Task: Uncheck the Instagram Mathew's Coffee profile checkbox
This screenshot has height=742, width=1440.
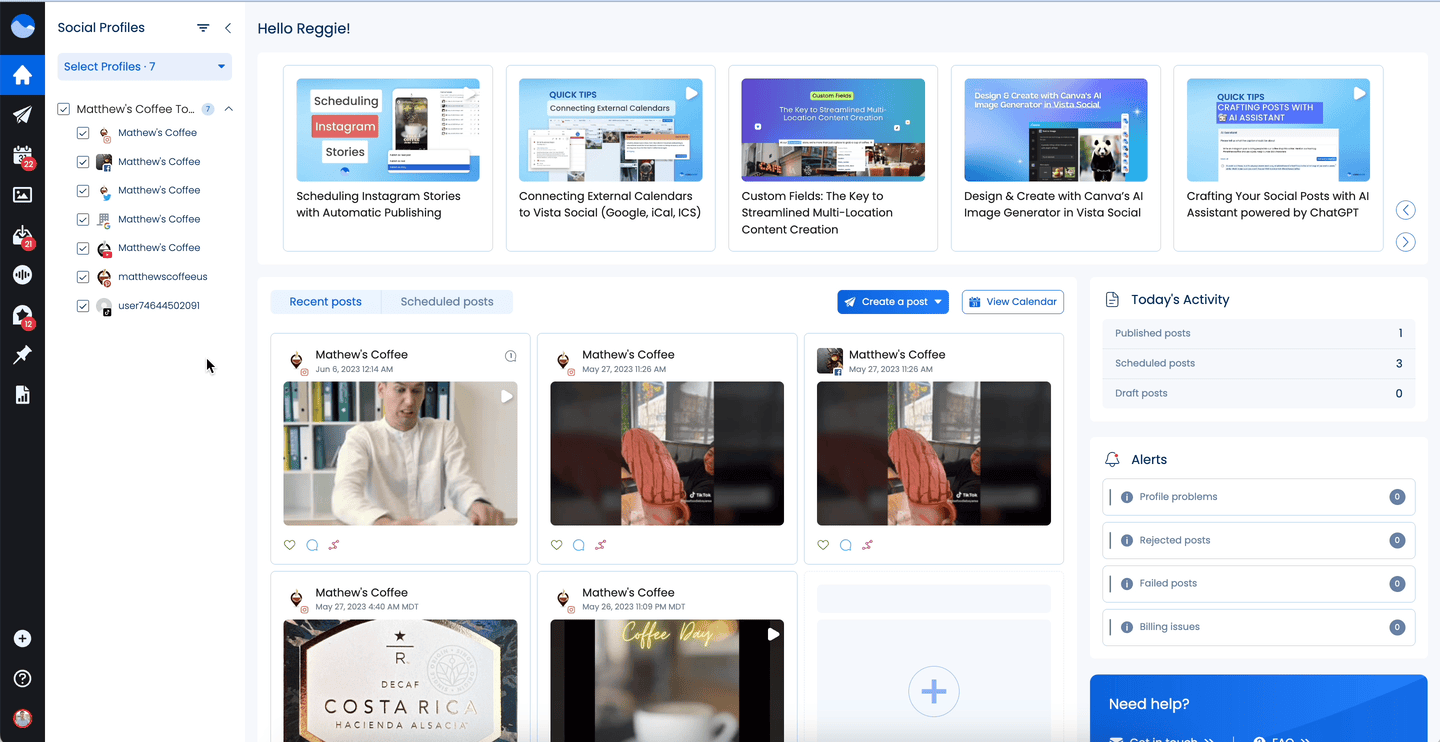Action: point(83,133)
